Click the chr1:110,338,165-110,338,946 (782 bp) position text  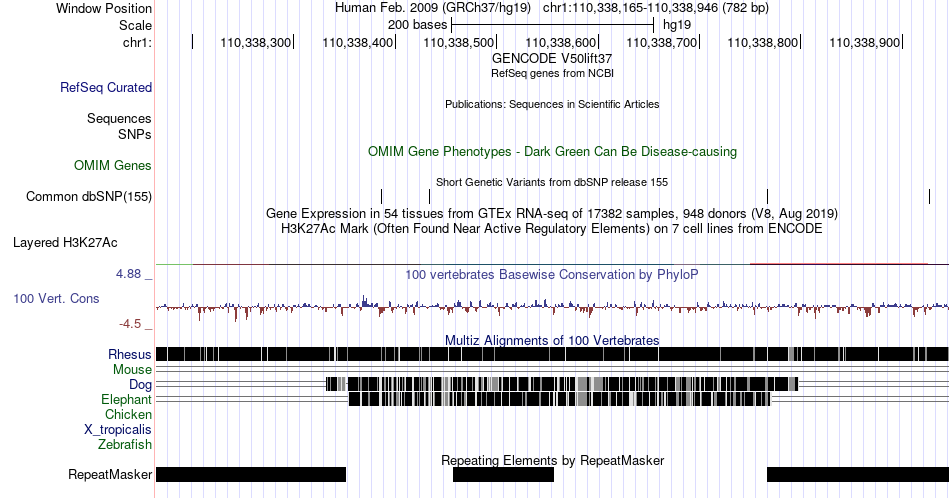(x=656, y=8)
